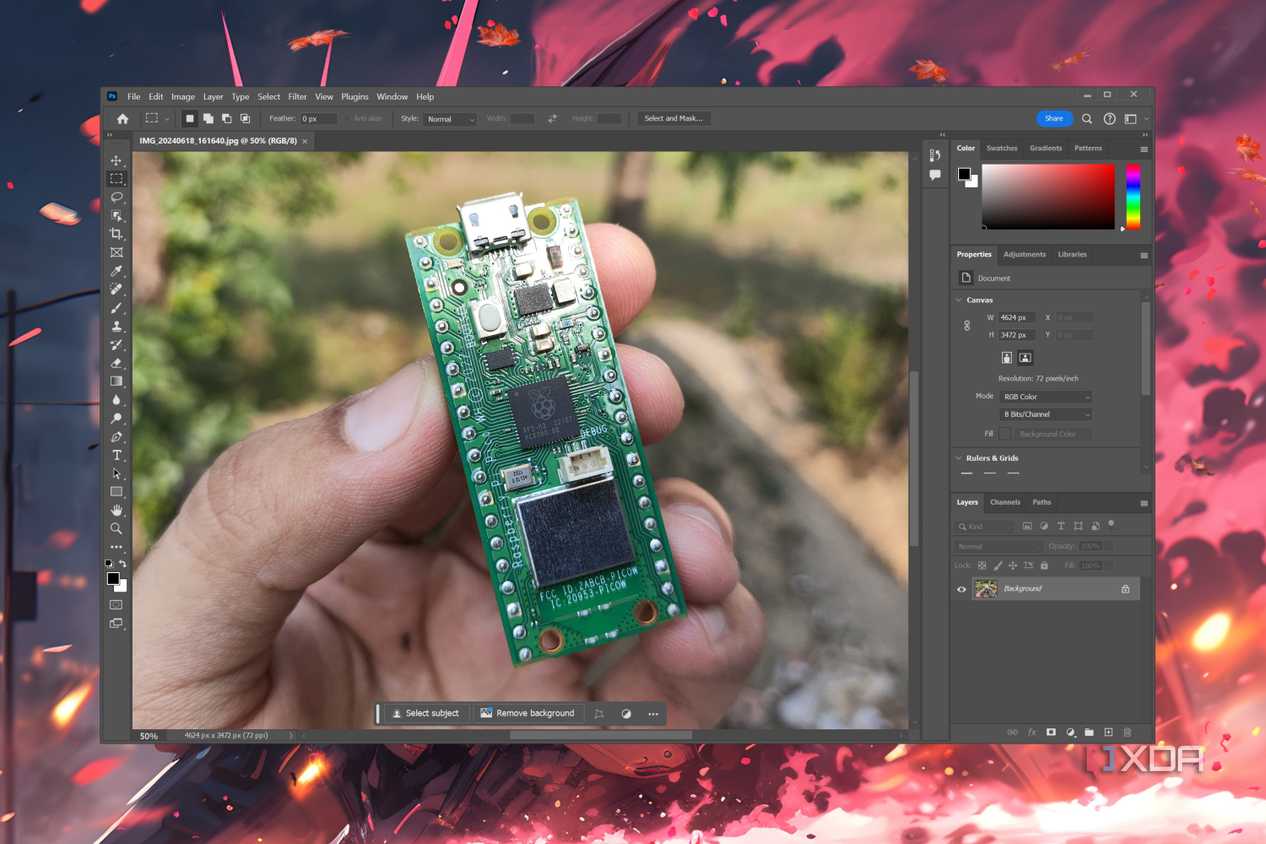Set the canvas to landscape orientation

click(x=1025, y=357)
